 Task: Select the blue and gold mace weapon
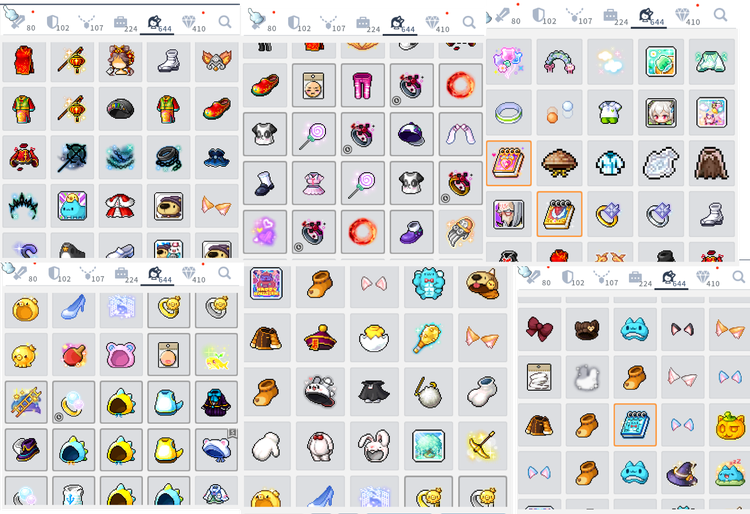tap(428, 338)
